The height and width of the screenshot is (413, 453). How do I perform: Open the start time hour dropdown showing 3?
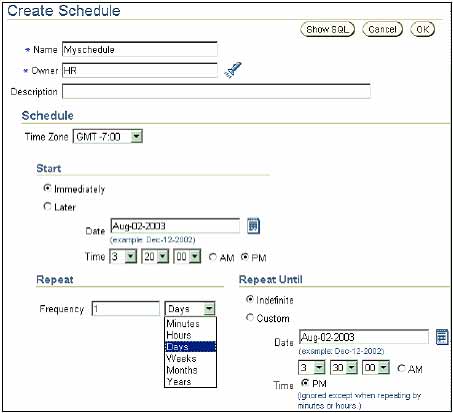[x=123, y=257]
